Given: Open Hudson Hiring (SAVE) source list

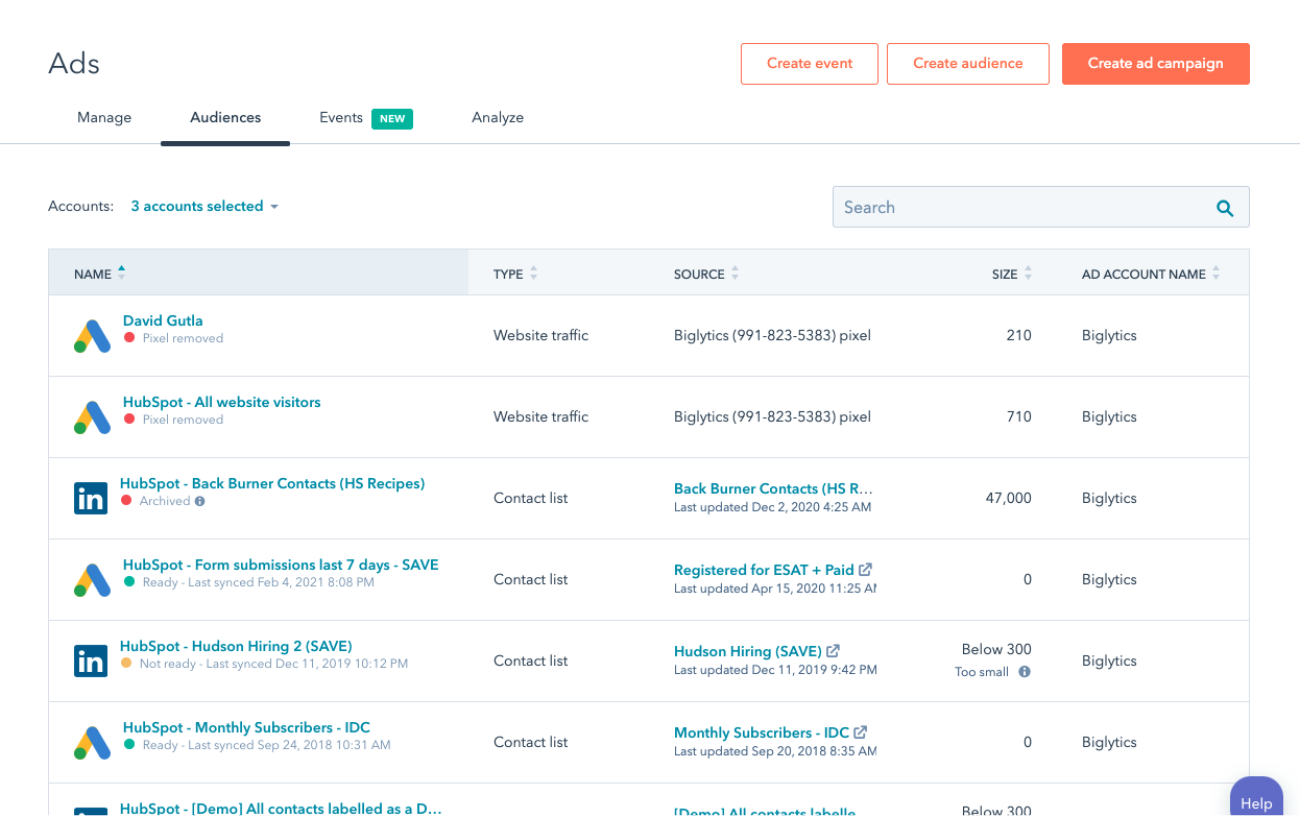Looking at the screenshot, I should coord(748,651).
